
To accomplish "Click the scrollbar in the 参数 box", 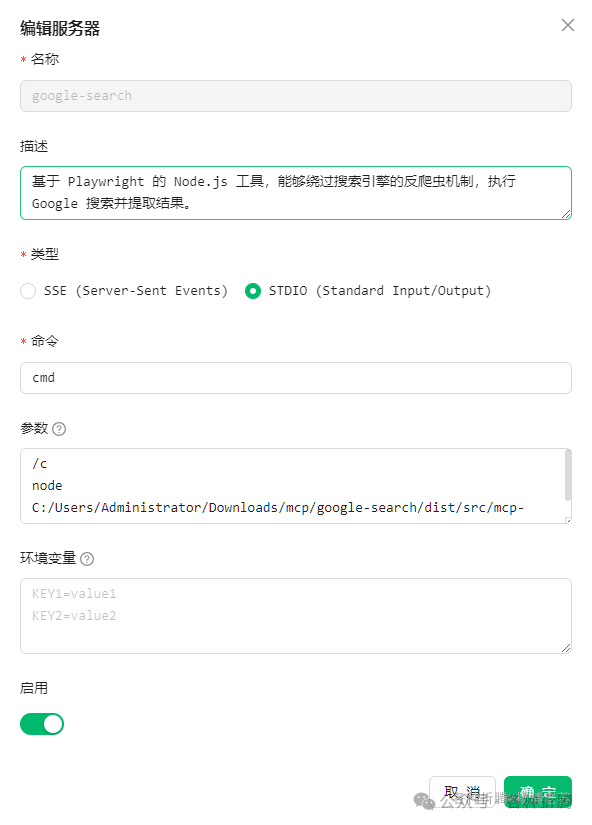I will click(x=568, y=475).
